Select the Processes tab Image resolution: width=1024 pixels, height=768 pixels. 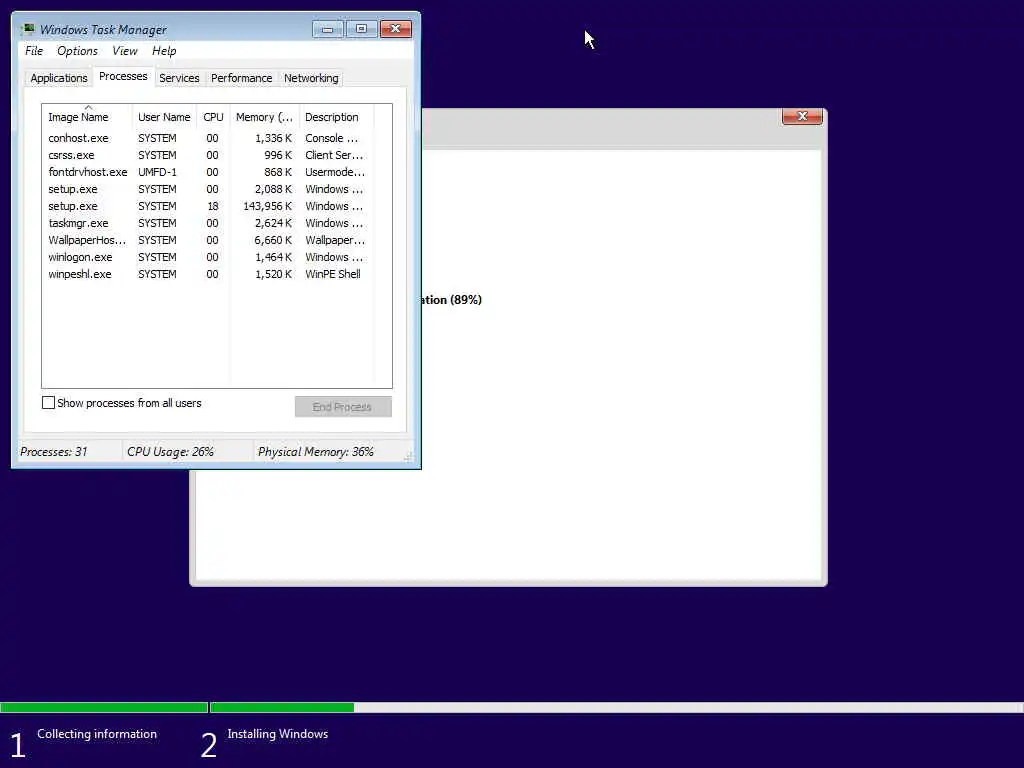click(x=123, y=76)
